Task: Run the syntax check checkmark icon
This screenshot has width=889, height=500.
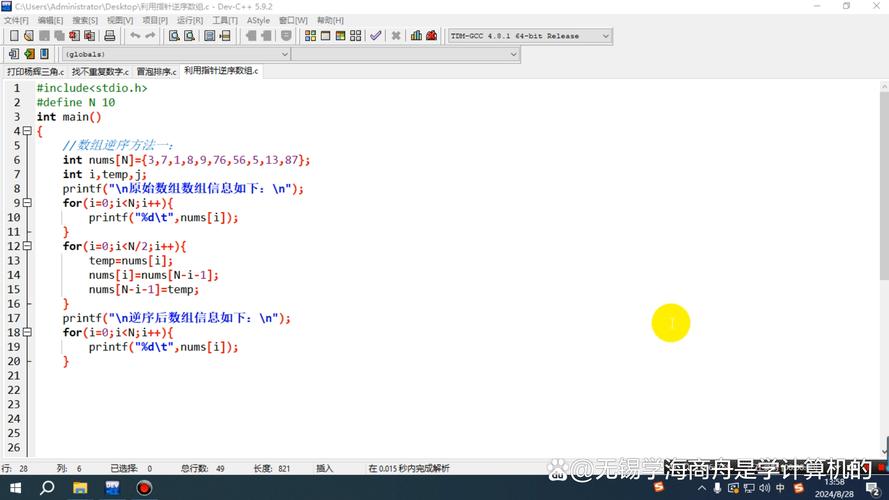Action: coord(375,36)
